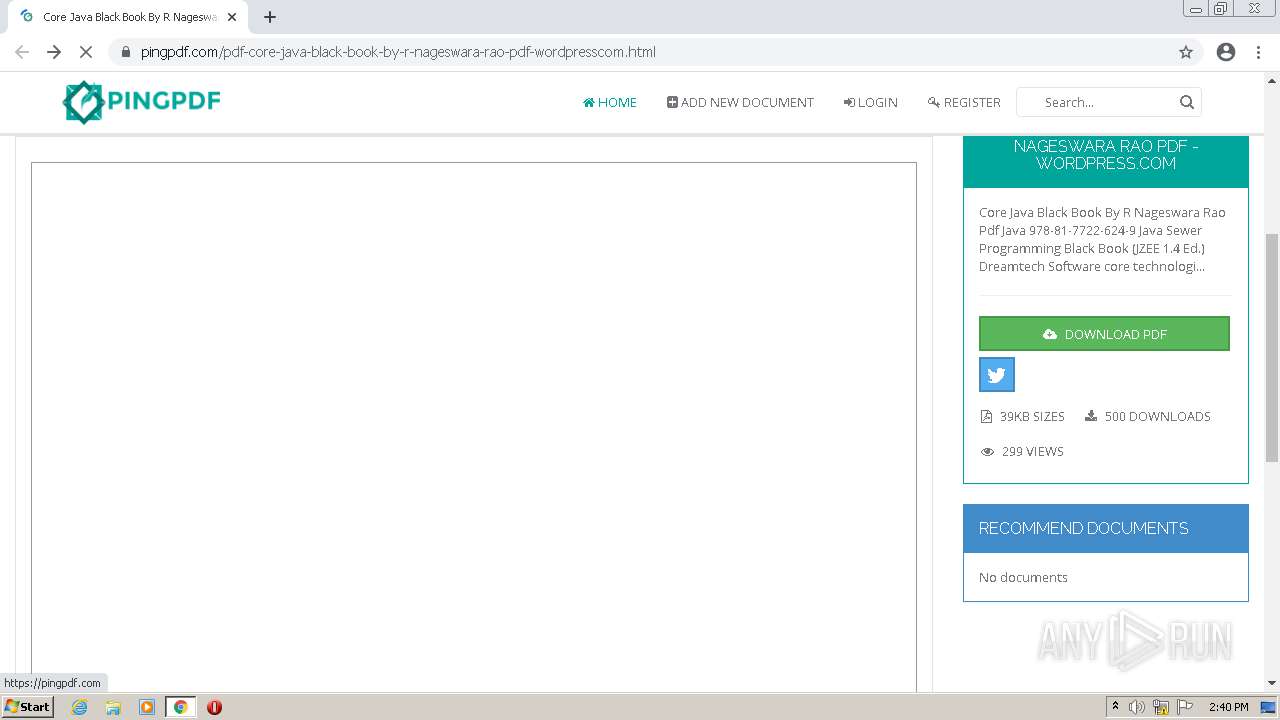The height and width of the screenshot is (720, 1280).
Task: Click the page vertical scrollbar thumb
Action: pyautogui.click(x=1272, y=348)
